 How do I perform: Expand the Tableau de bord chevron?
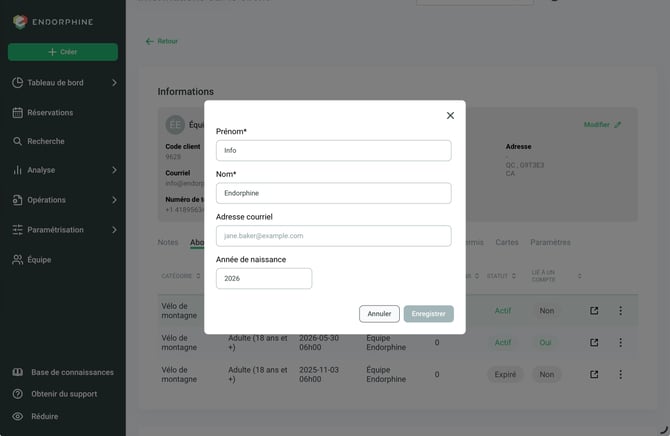(114, 82)
